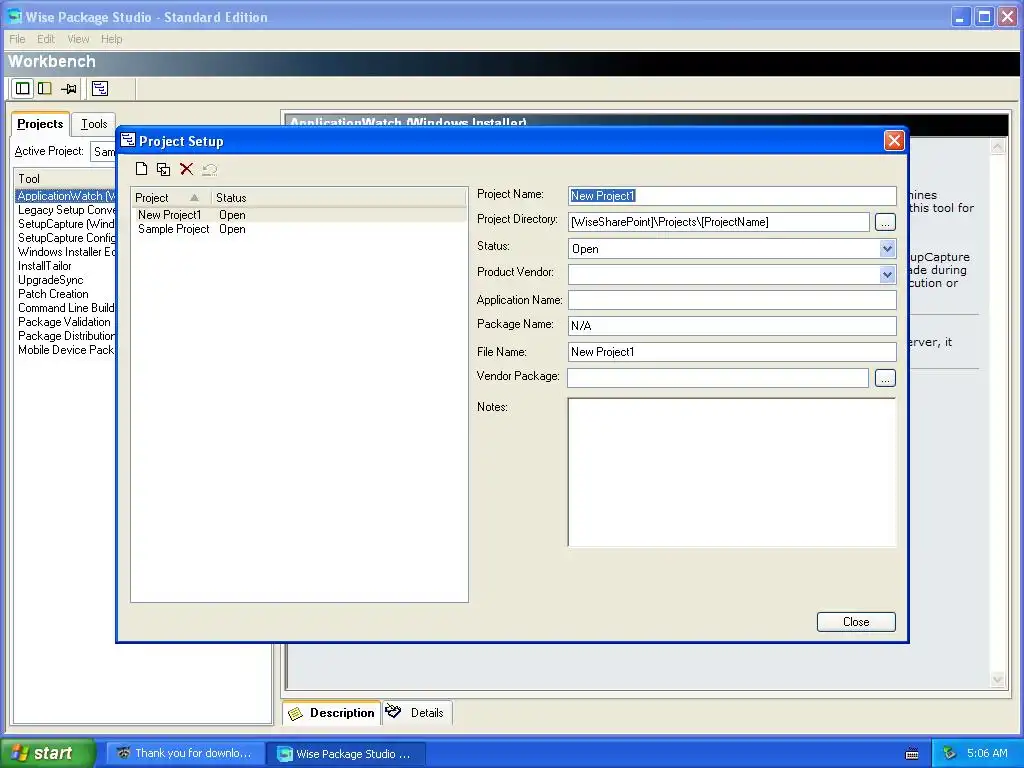Select Windows Installer Editor in the Tool list
This screenshot has height=768, width=1024.
point(65,252)
